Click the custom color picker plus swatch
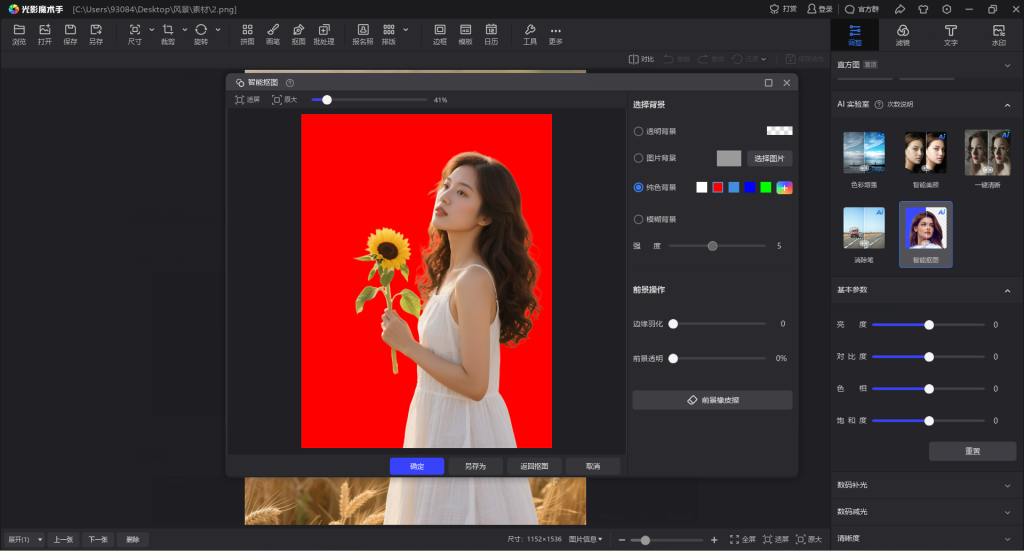The width and height of the screenshot is (1024, 551). click(x=784, y=187)
